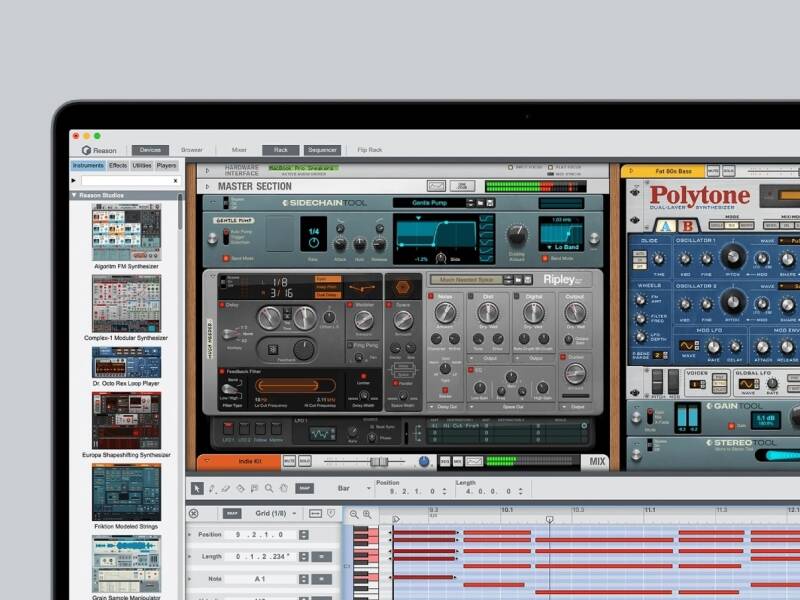The image size is (800, 600).
Task: Select the Hand tool in sequencer toolbar
Action: (x=284, y=488)
